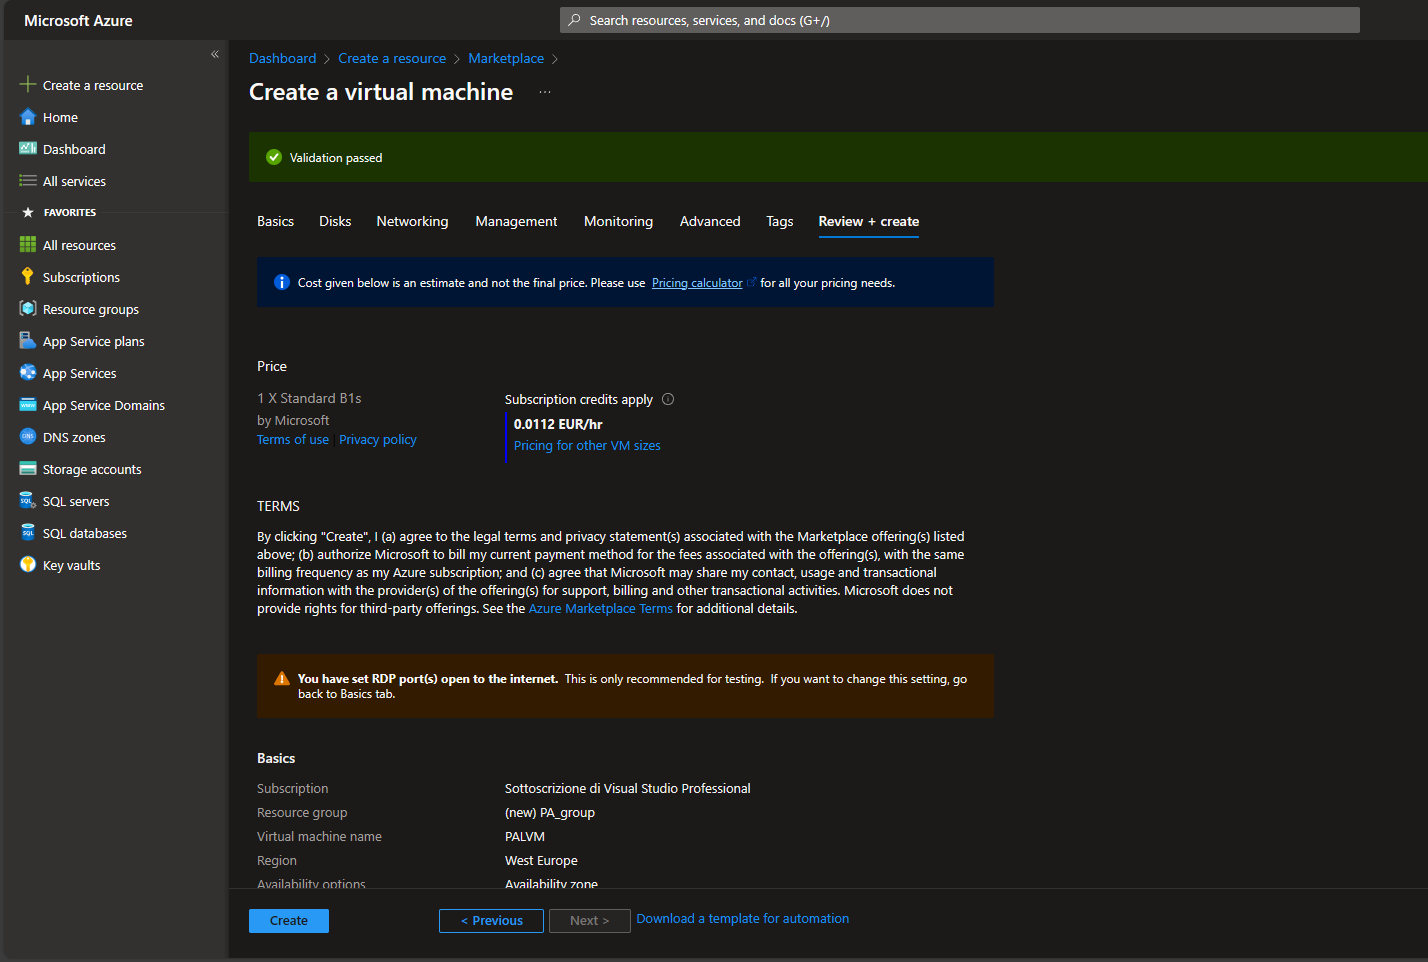Click the App Service Domains icon
Screen dimensions: 1428x962
[x=28, y=405]
